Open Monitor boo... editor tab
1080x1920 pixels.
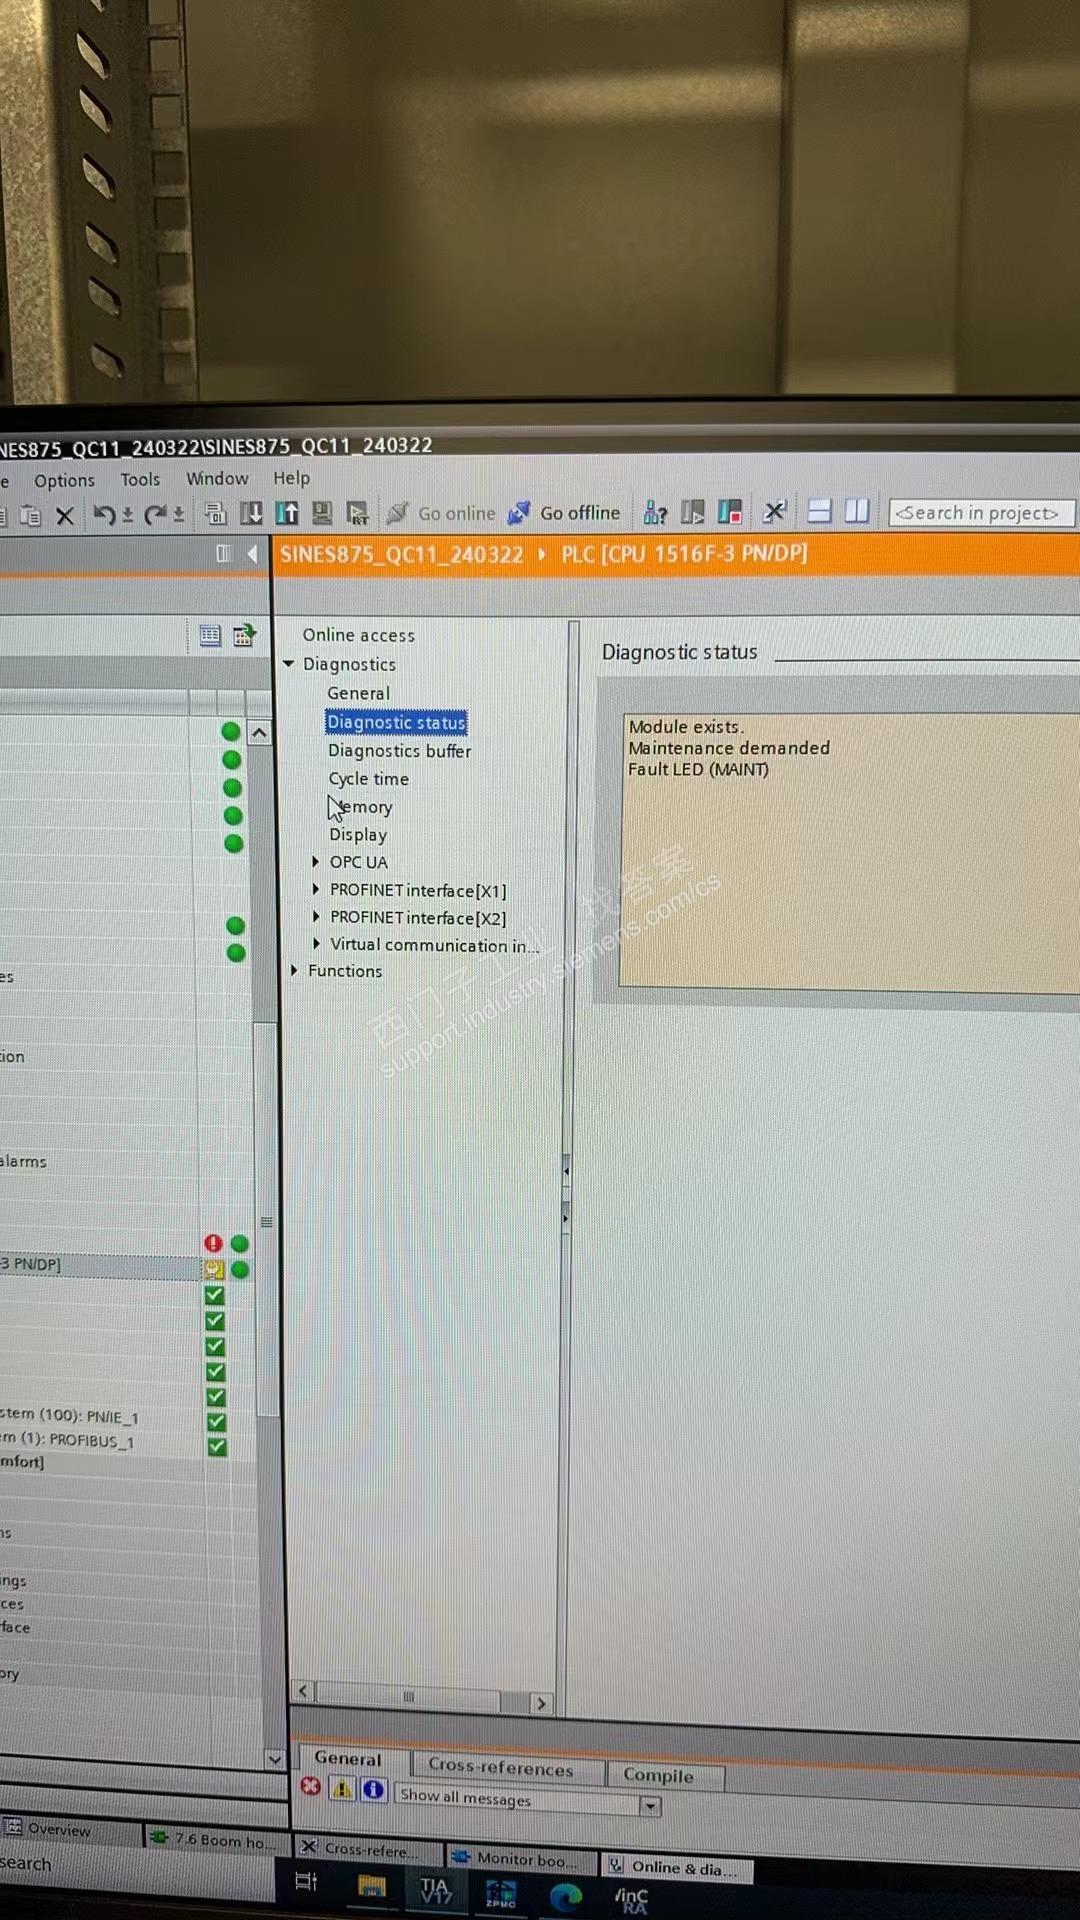pos(521,1859)
